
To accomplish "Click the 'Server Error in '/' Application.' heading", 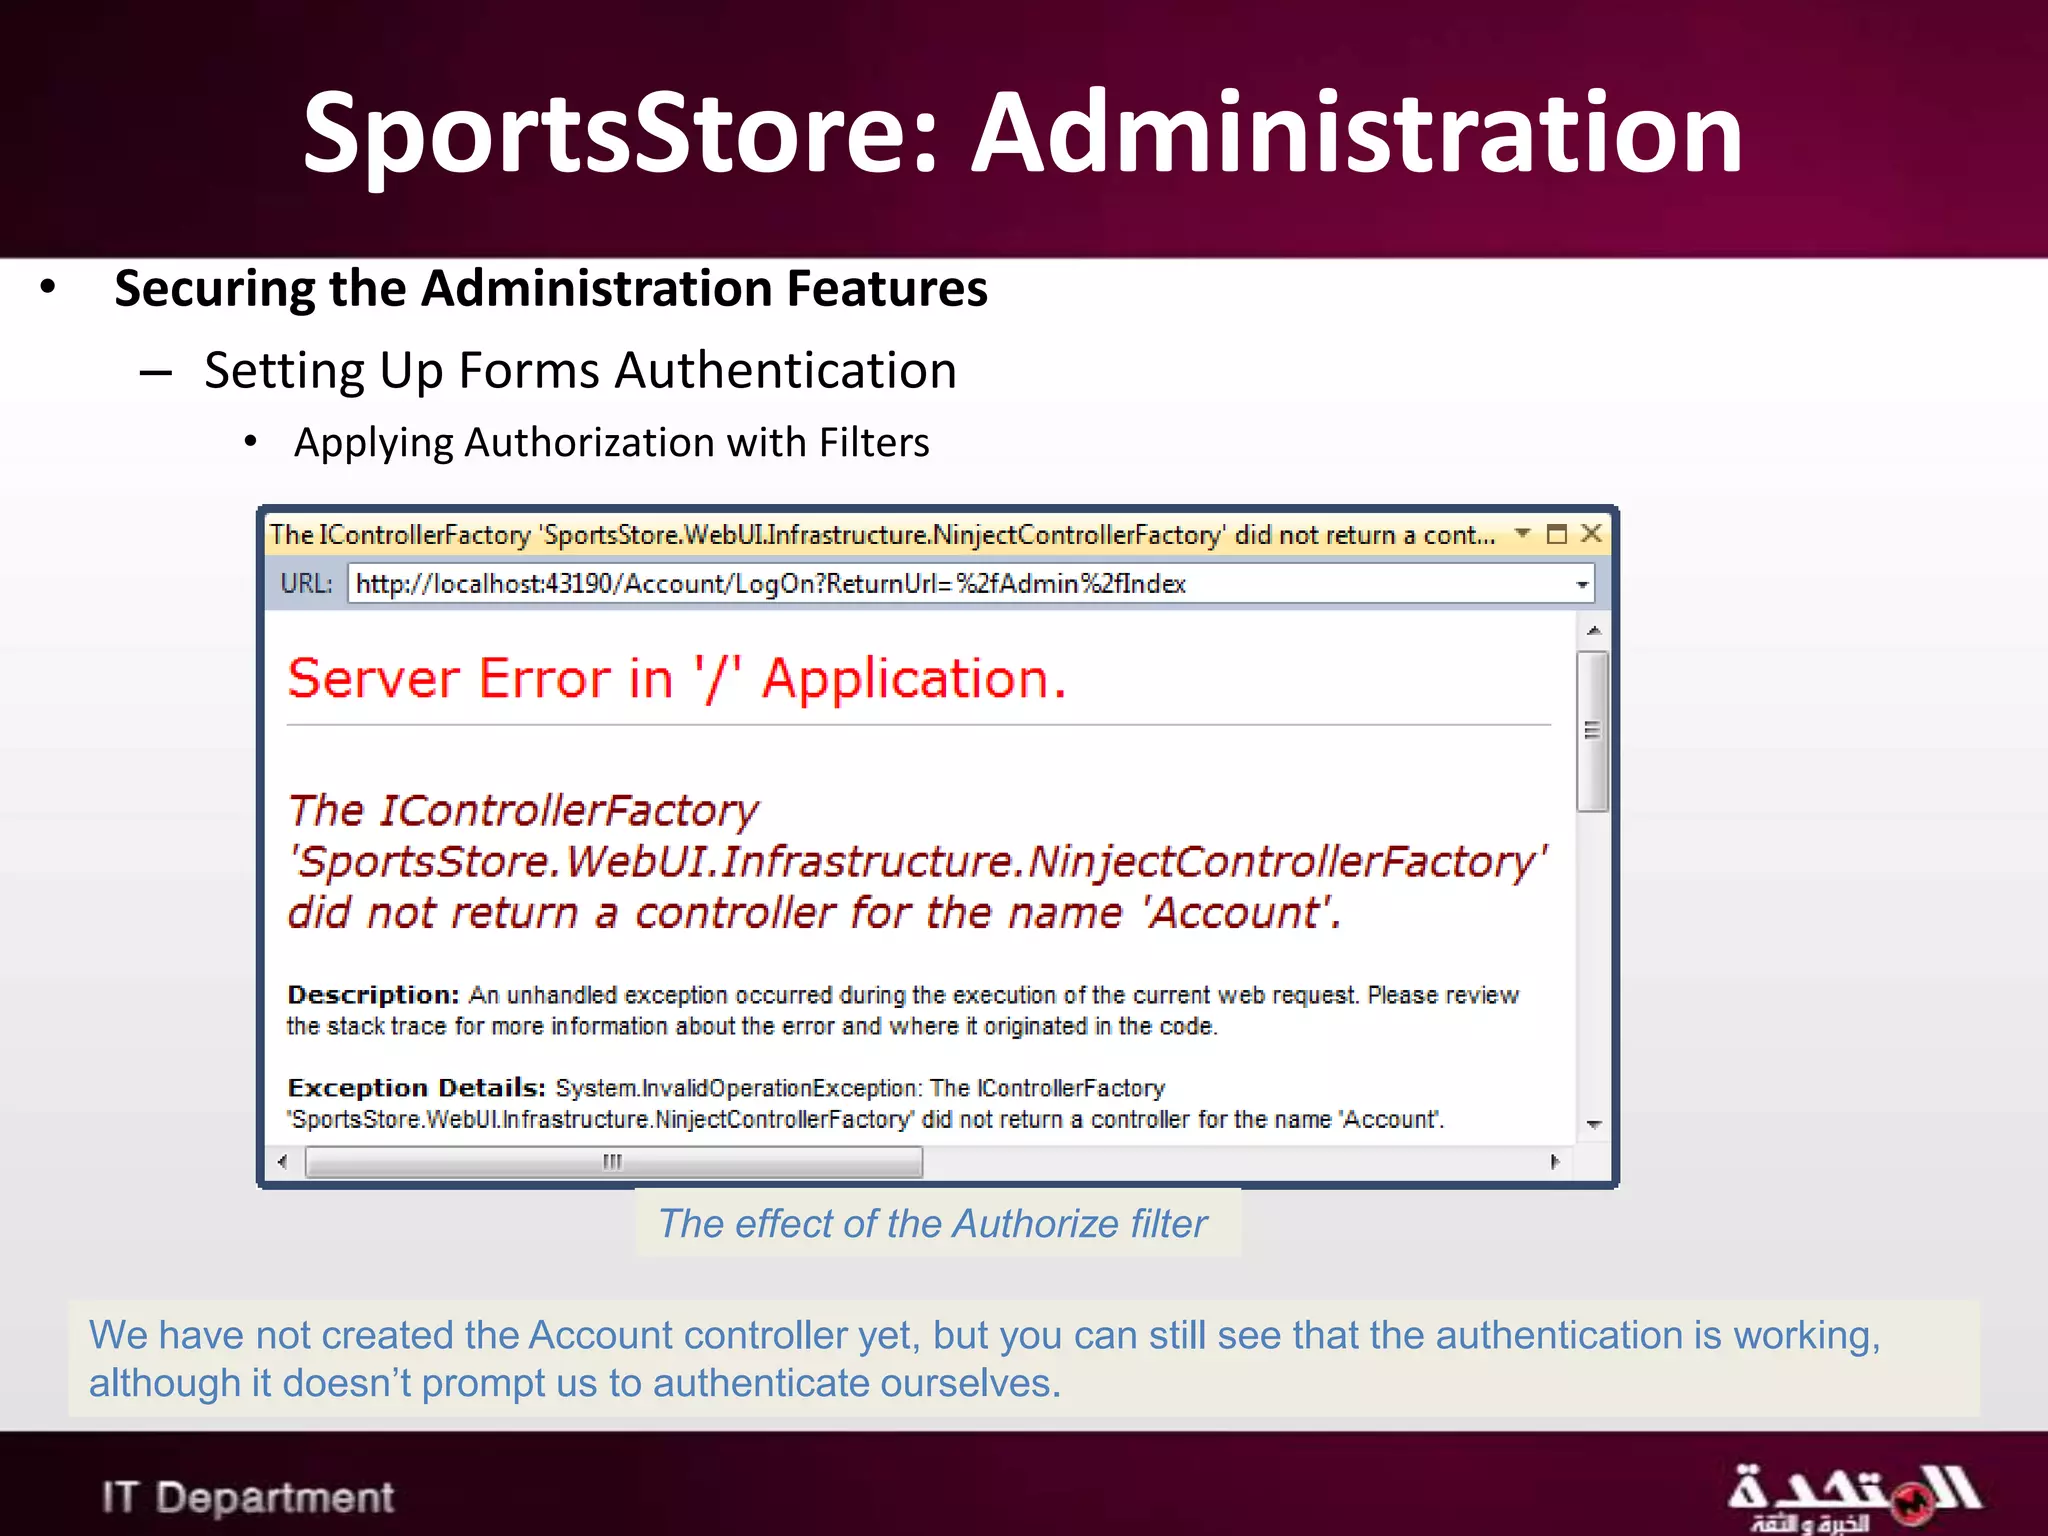I will tap(677, 679).
